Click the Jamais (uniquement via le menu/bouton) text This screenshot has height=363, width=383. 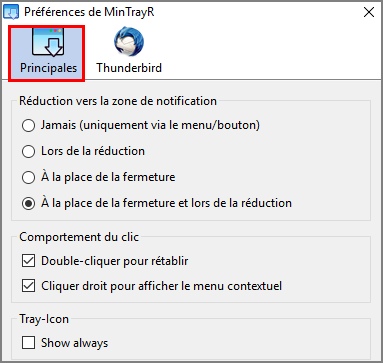pos(150,125)
